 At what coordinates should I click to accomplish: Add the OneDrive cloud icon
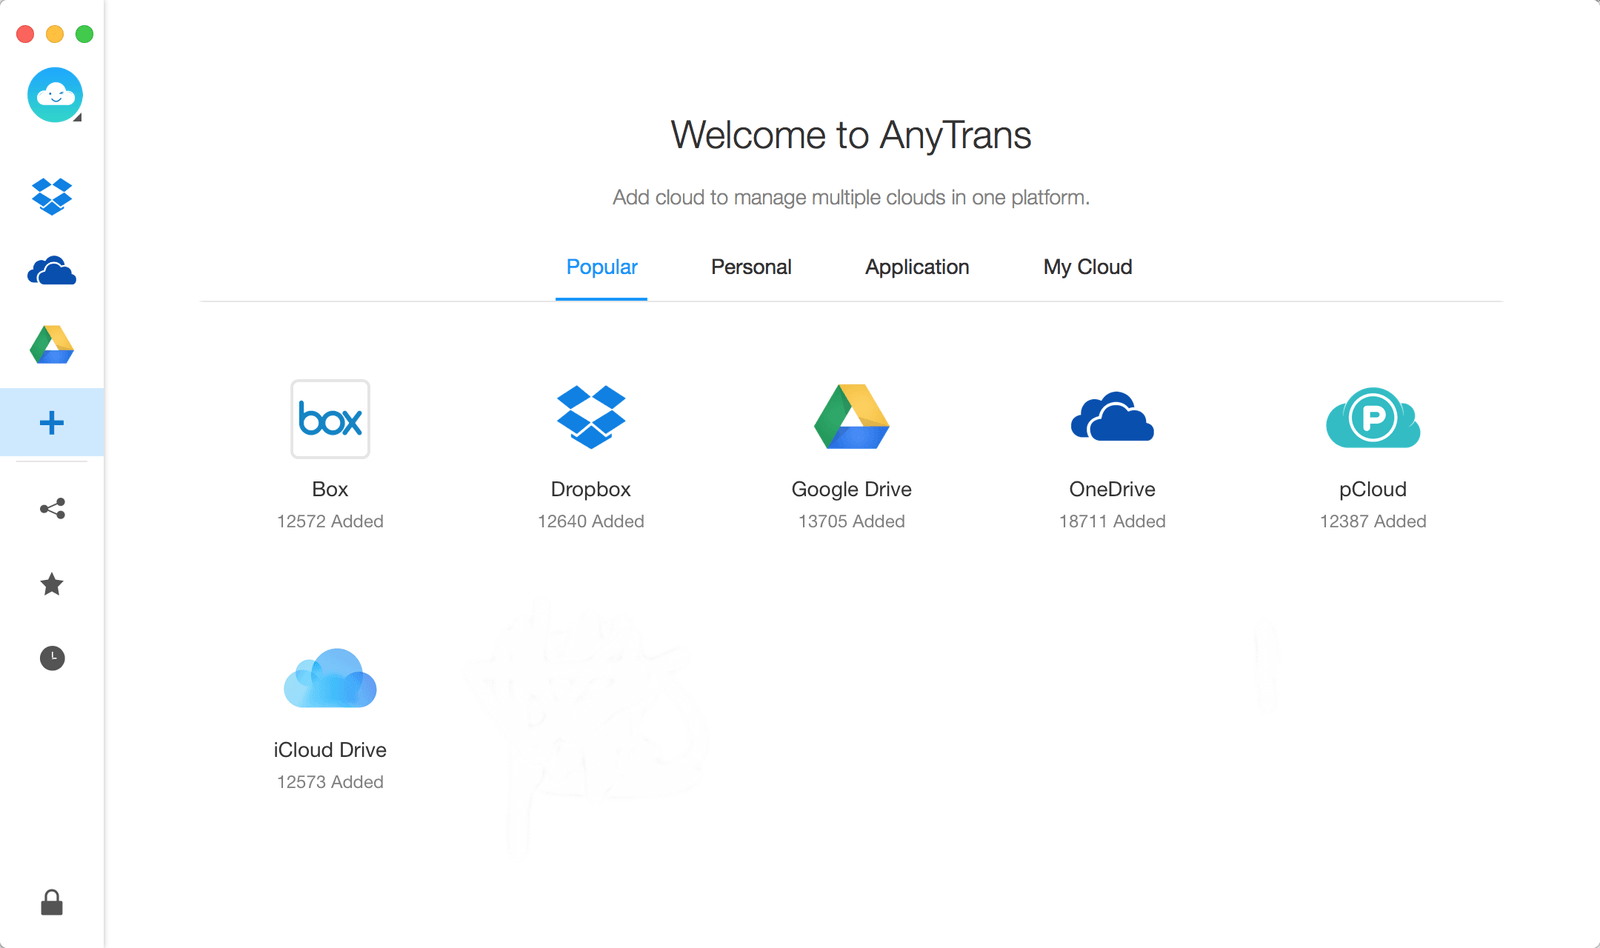pos(1112,417)
